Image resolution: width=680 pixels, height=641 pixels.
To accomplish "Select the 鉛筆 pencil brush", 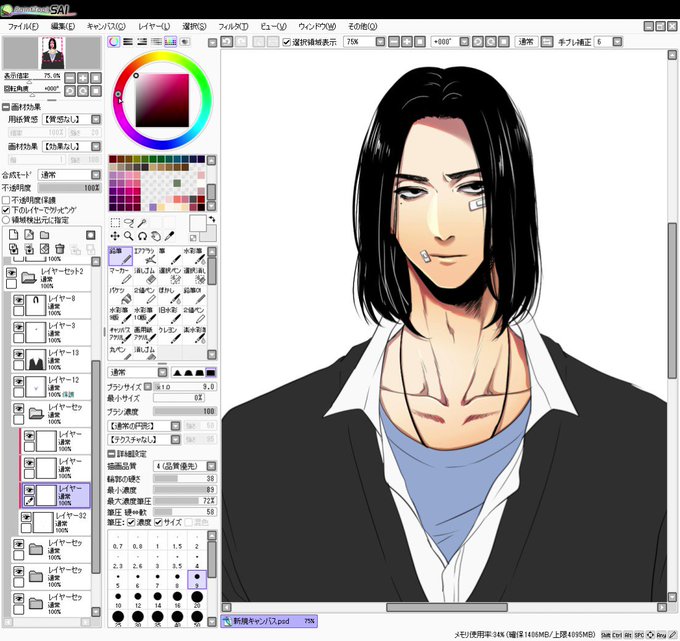I will 120,256.
